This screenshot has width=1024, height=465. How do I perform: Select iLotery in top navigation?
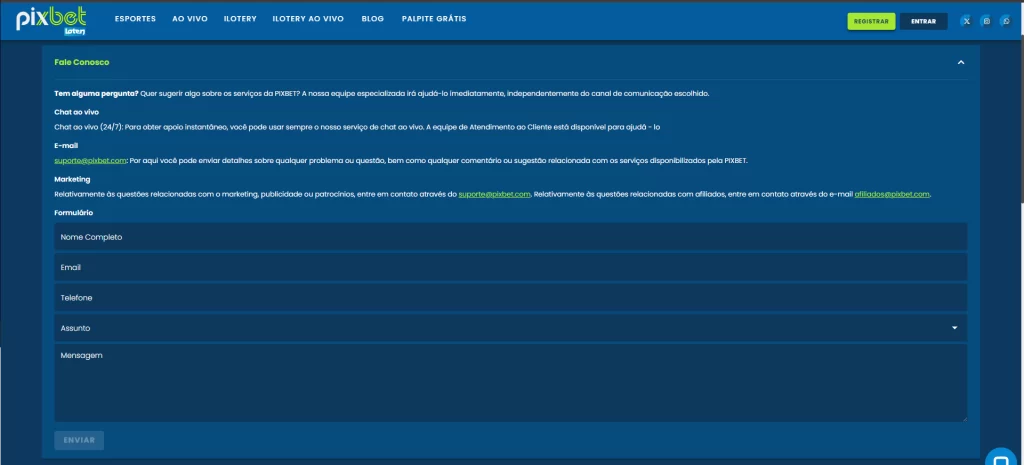tap(240, 19)
